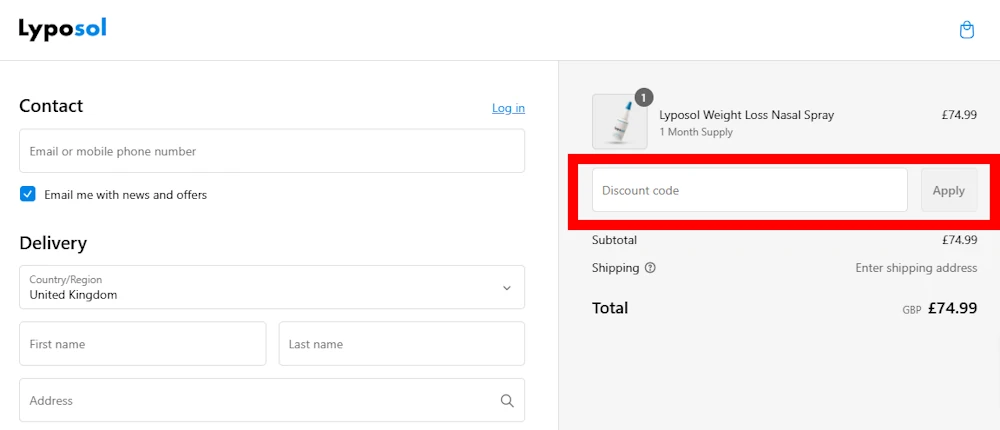This screenshot has height=430, width=1000.
Task: Click the Lyposol logo
Action: [62, 29]
